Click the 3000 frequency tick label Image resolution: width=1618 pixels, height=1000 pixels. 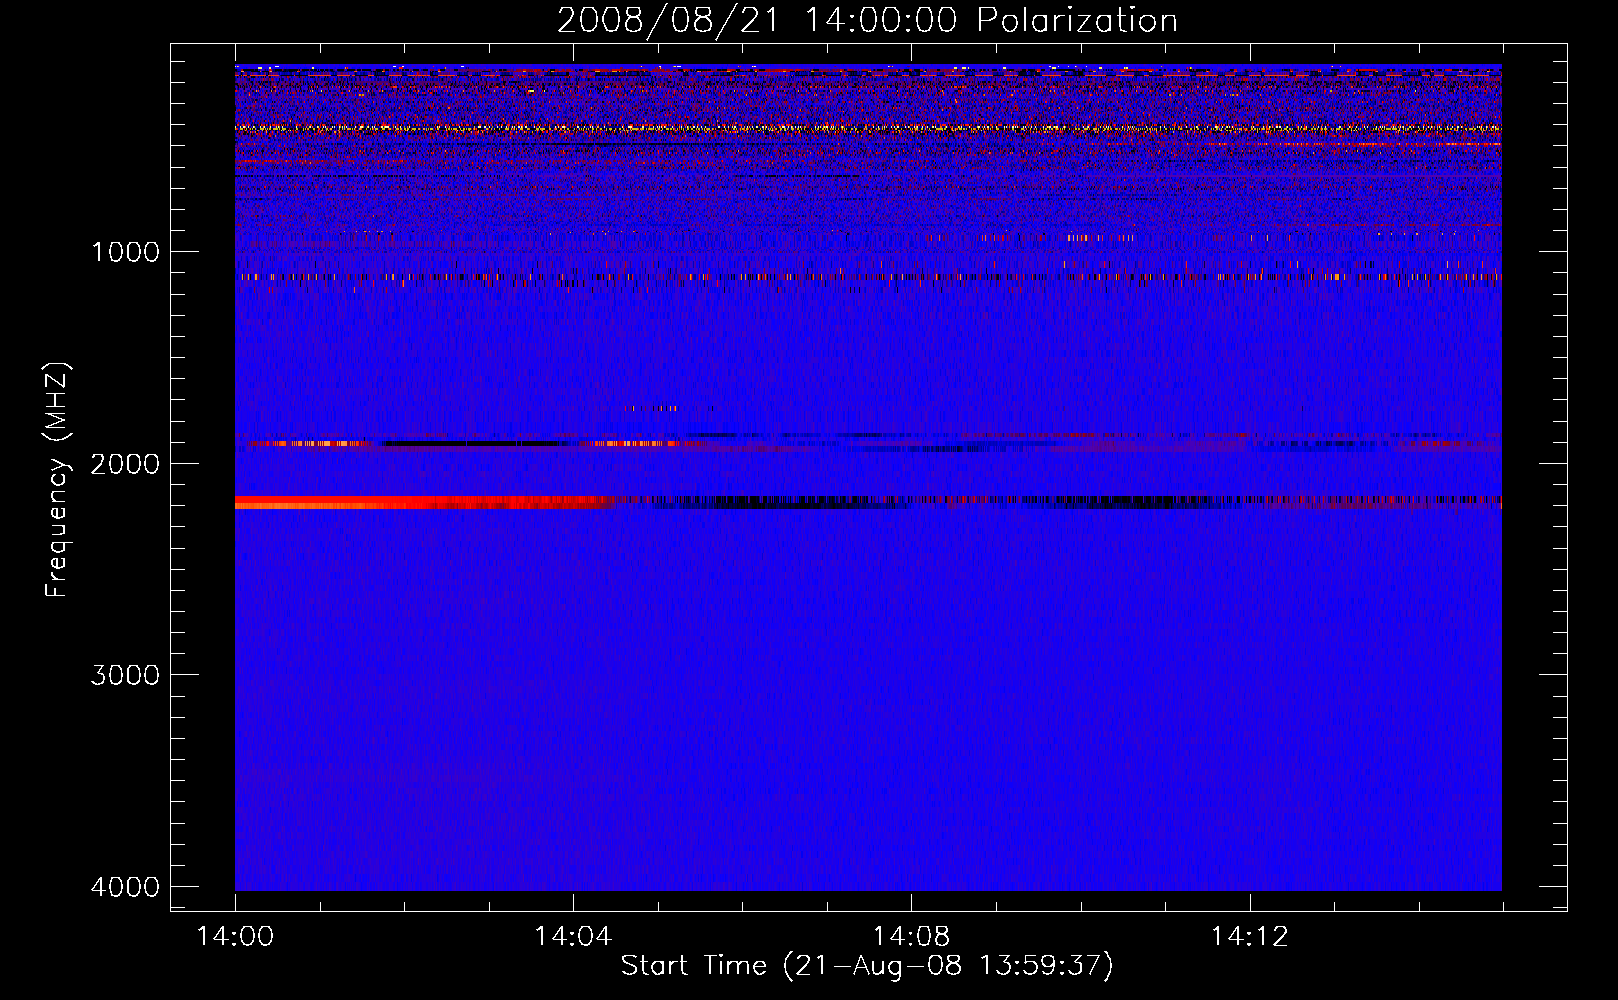click(126, 675)
